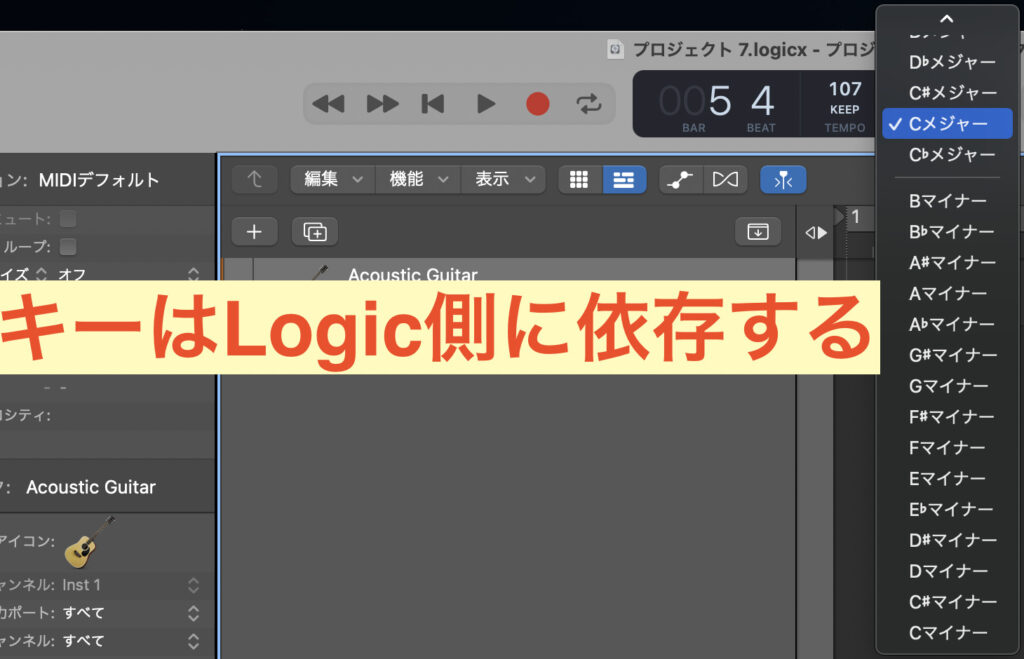The width and height of the screenshot is (1024, 659).
Task: Click the Acoustic Guitar inspector name
Action: 91,487
